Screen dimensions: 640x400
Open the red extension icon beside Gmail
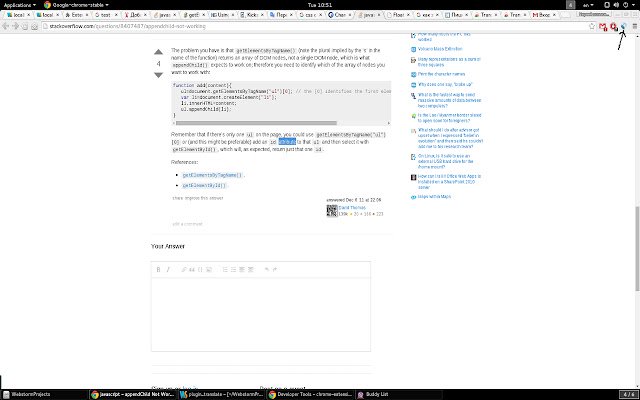pos(613,27)
